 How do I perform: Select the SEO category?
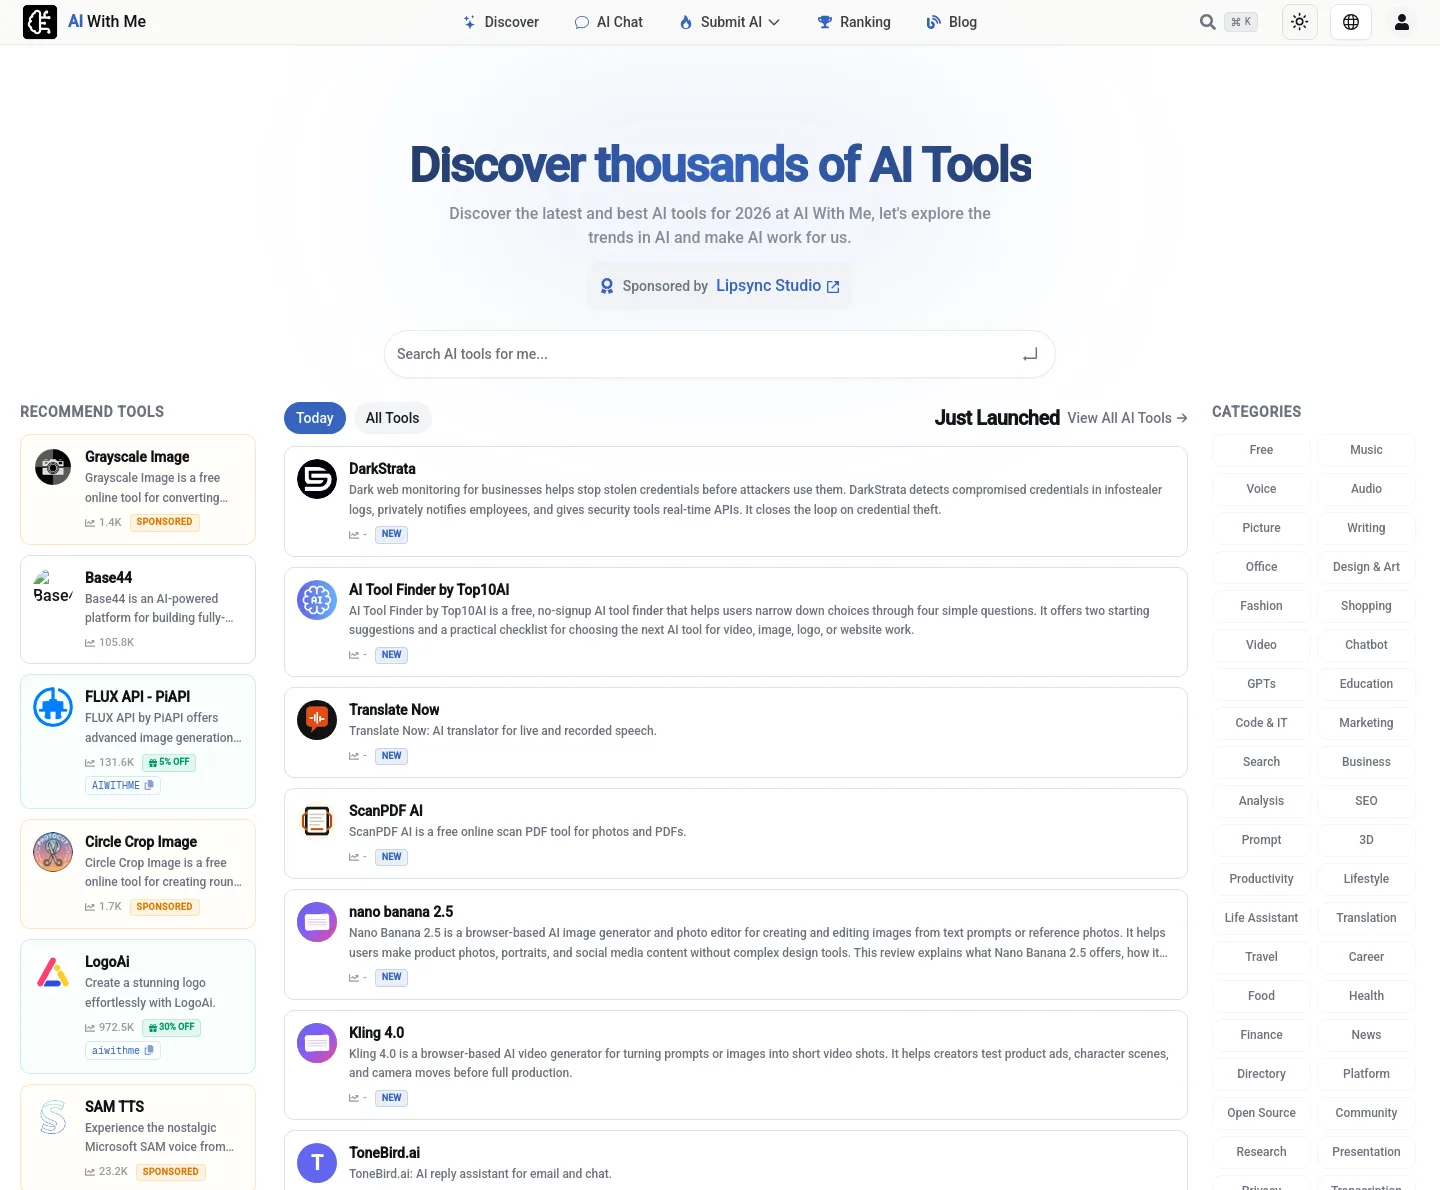1366,801
